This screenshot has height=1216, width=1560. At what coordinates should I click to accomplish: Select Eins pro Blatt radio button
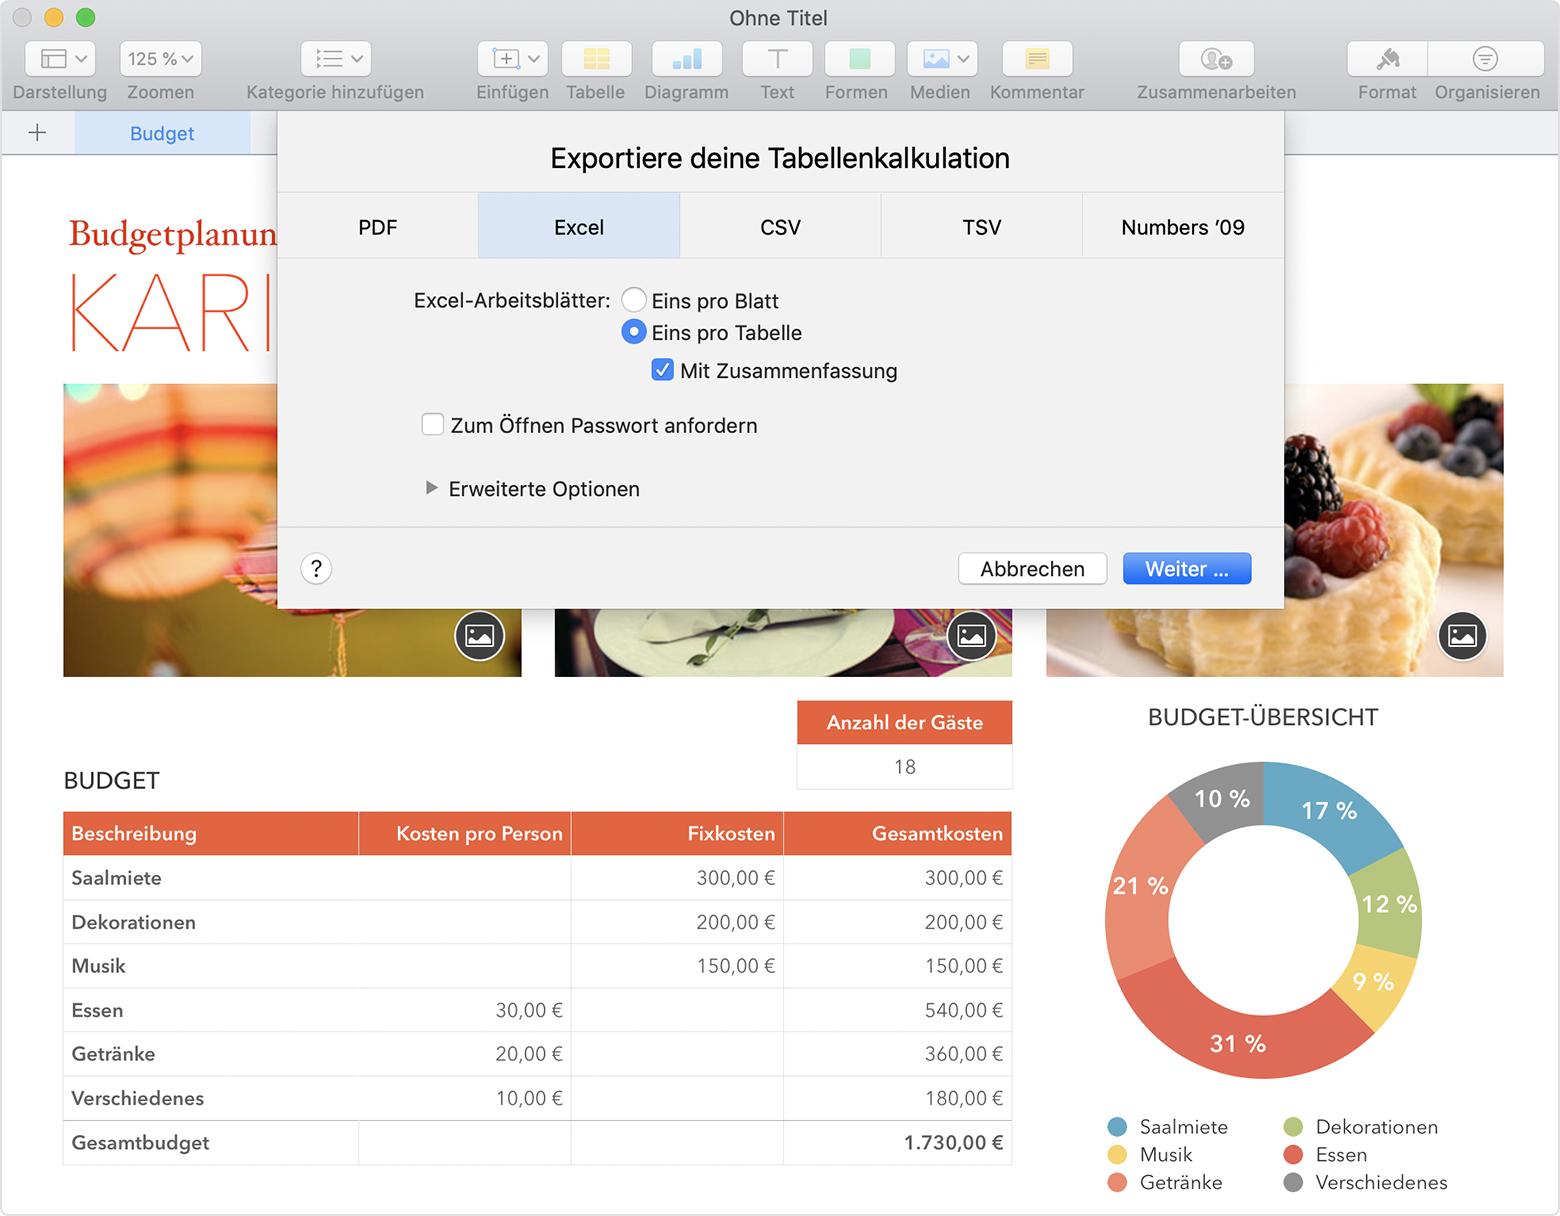(x=634, y=300)
